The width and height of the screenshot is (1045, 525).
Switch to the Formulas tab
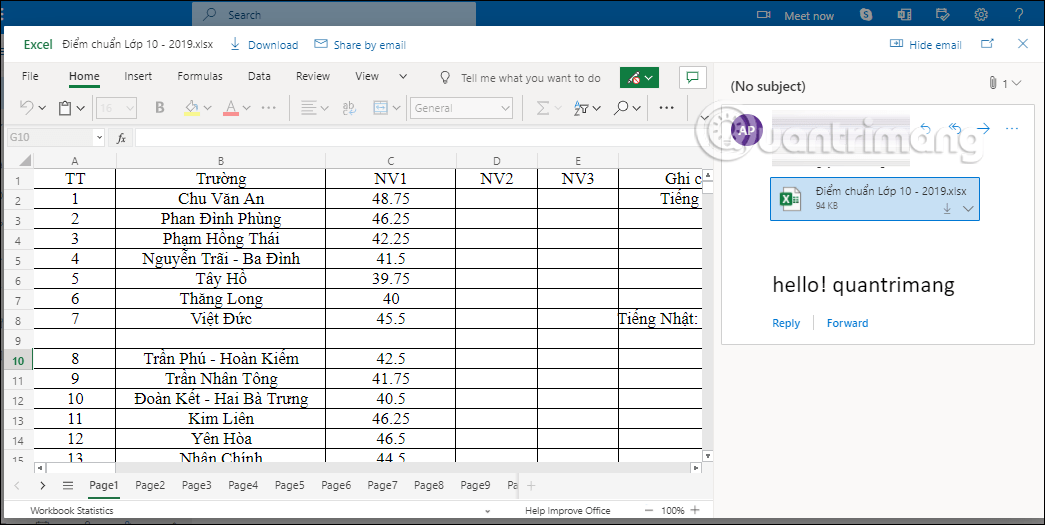tap(200, 77)
